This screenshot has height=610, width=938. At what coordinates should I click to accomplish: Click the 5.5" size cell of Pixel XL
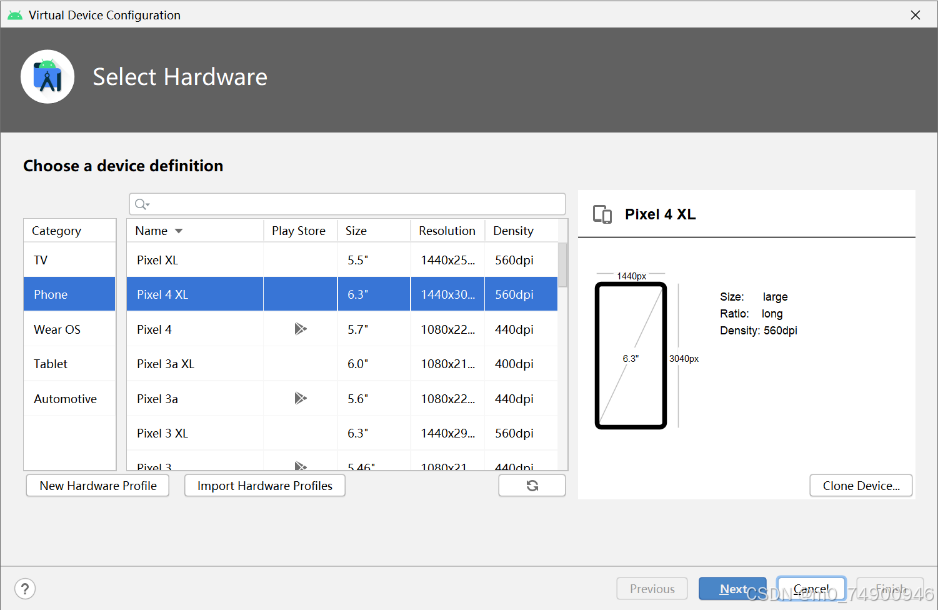[374, 260]
